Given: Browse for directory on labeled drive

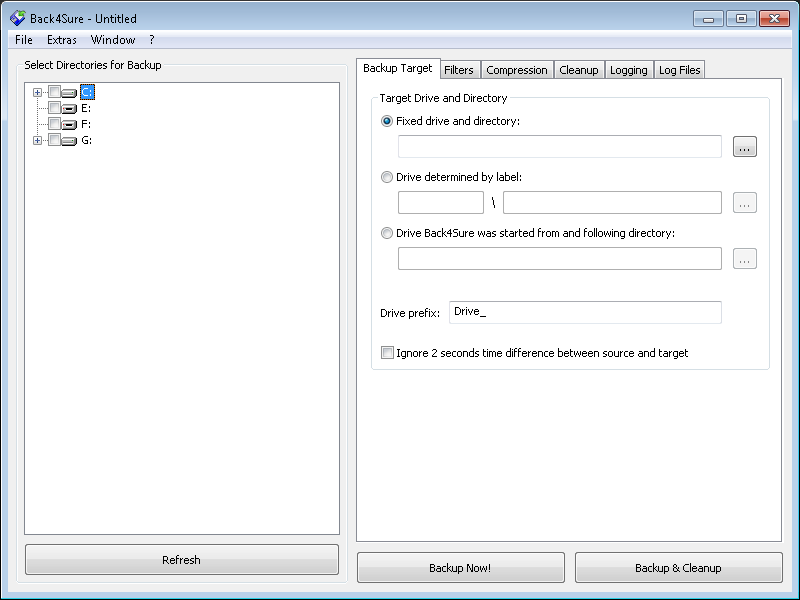Looking at the screenshot, I should [745, 203].
